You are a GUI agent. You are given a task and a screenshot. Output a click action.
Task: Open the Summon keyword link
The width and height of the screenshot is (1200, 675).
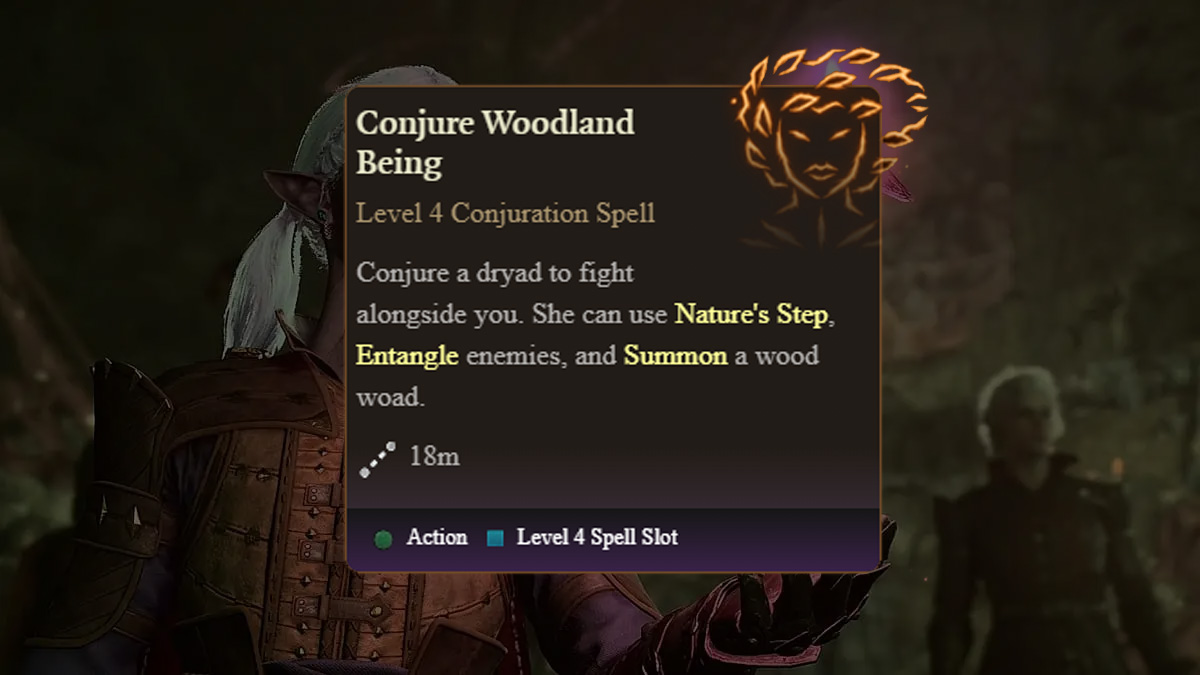pyautogui.click(x=675, y=356)
